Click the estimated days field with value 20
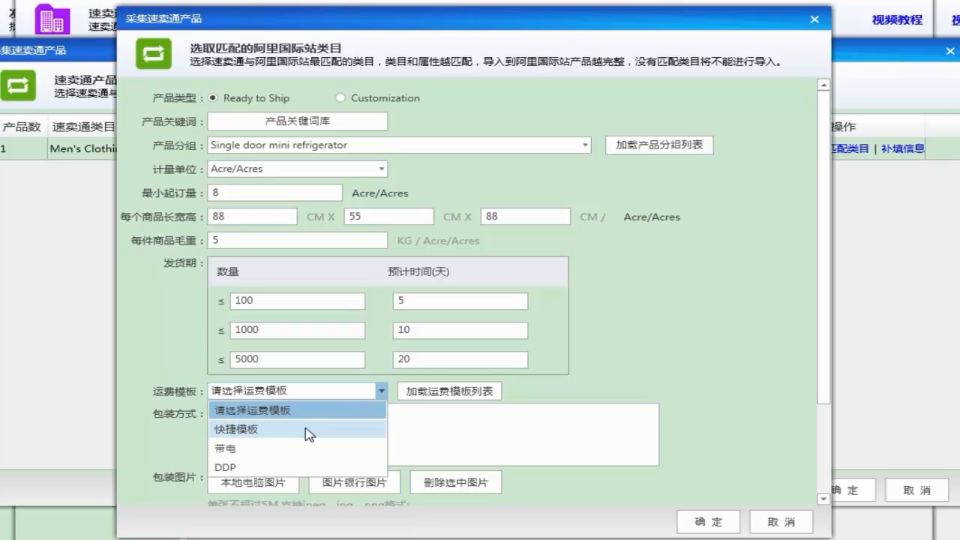This screenshot has height=540, width=960. 460,359
